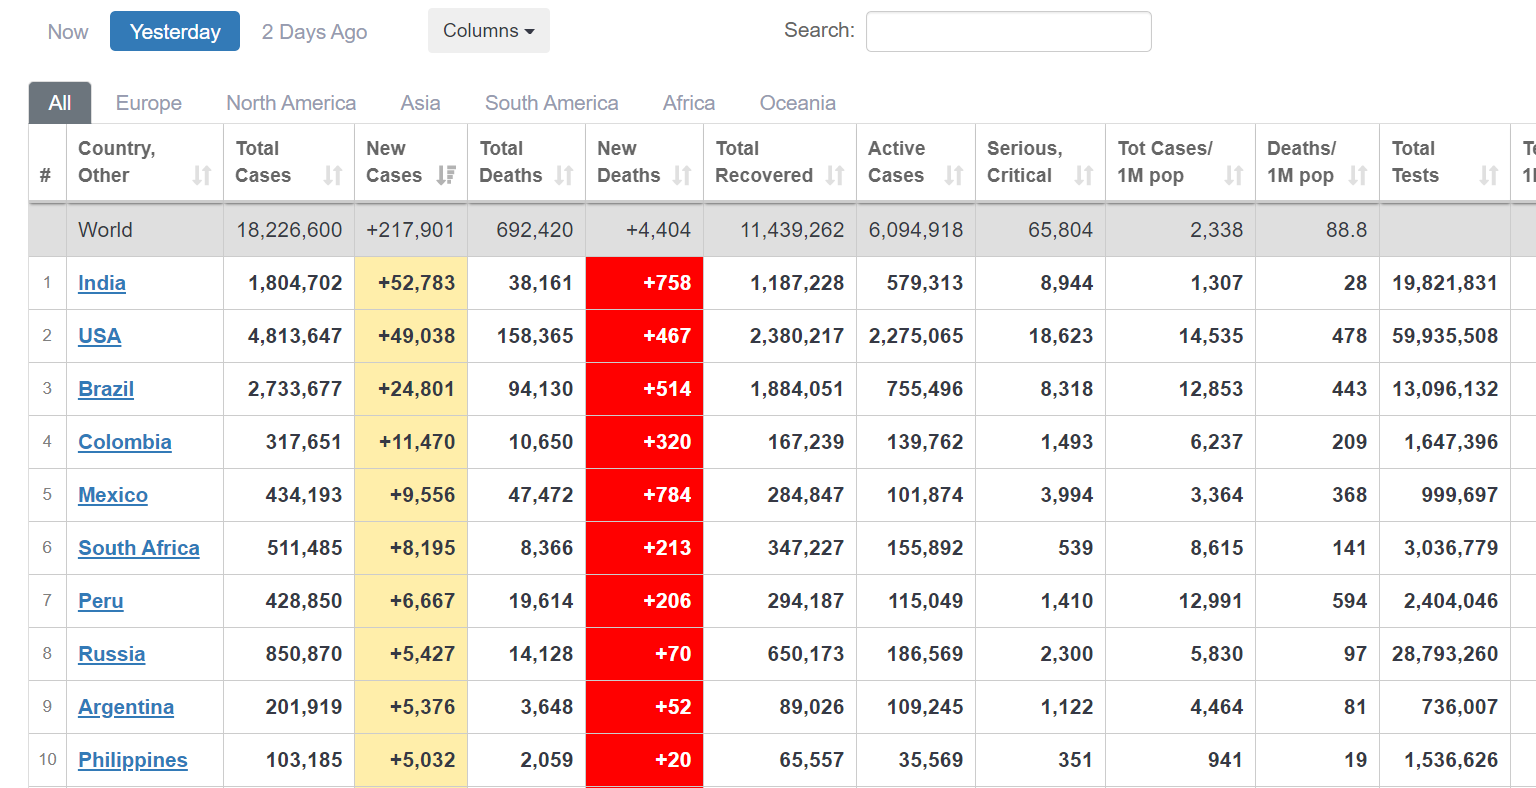
Task: Click Philippines new cases +5,032 cell
Action: coord(411,760)
